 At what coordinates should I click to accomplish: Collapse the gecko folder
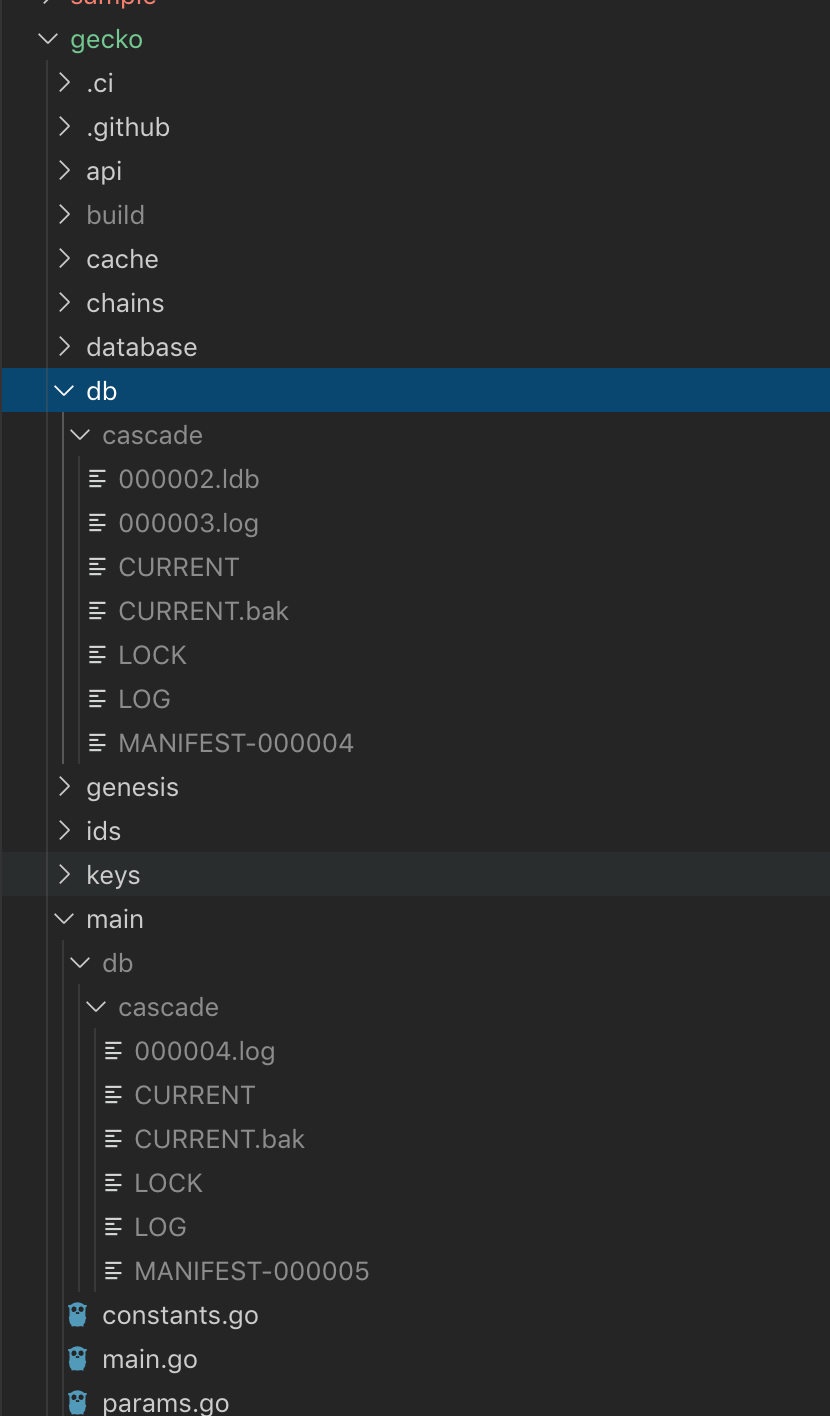47,39
